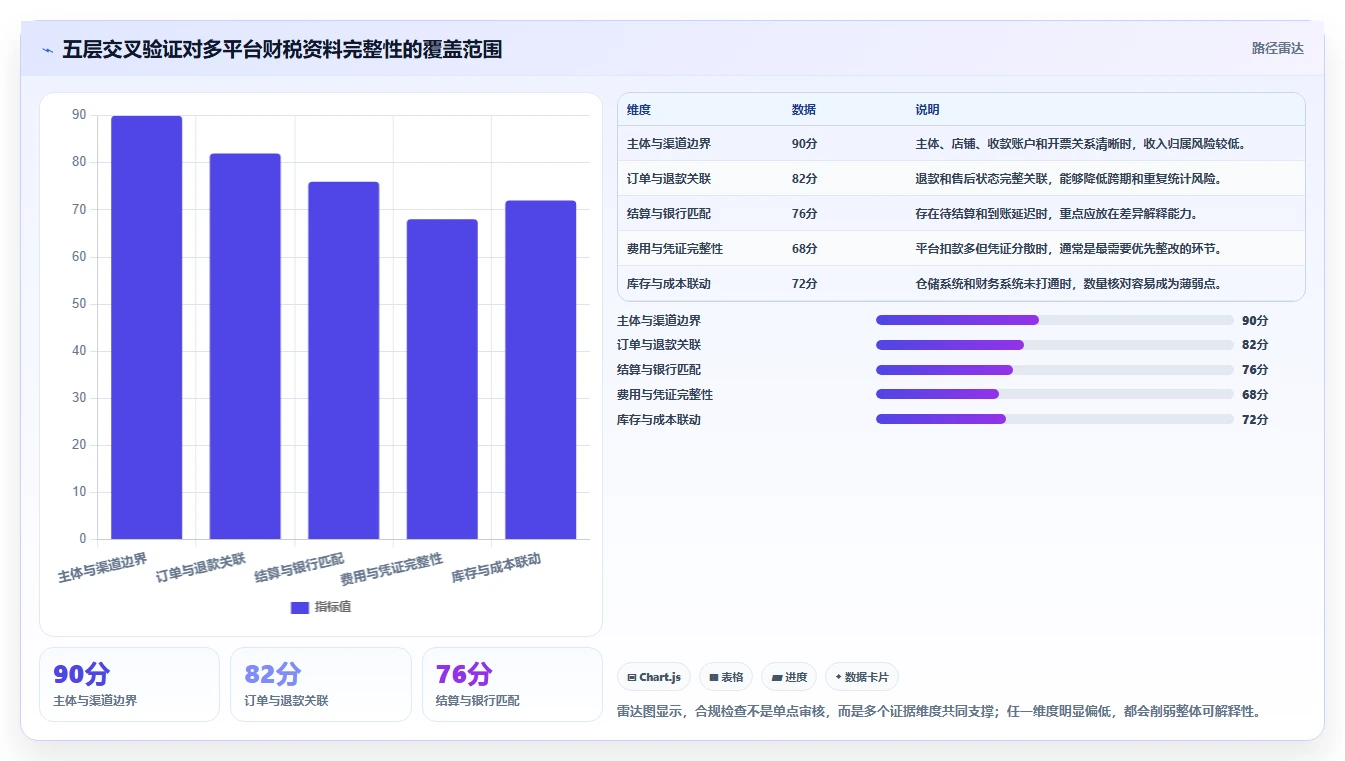Click the 表格 tag chip
The image size is (1345, 761).
[726, 677]
